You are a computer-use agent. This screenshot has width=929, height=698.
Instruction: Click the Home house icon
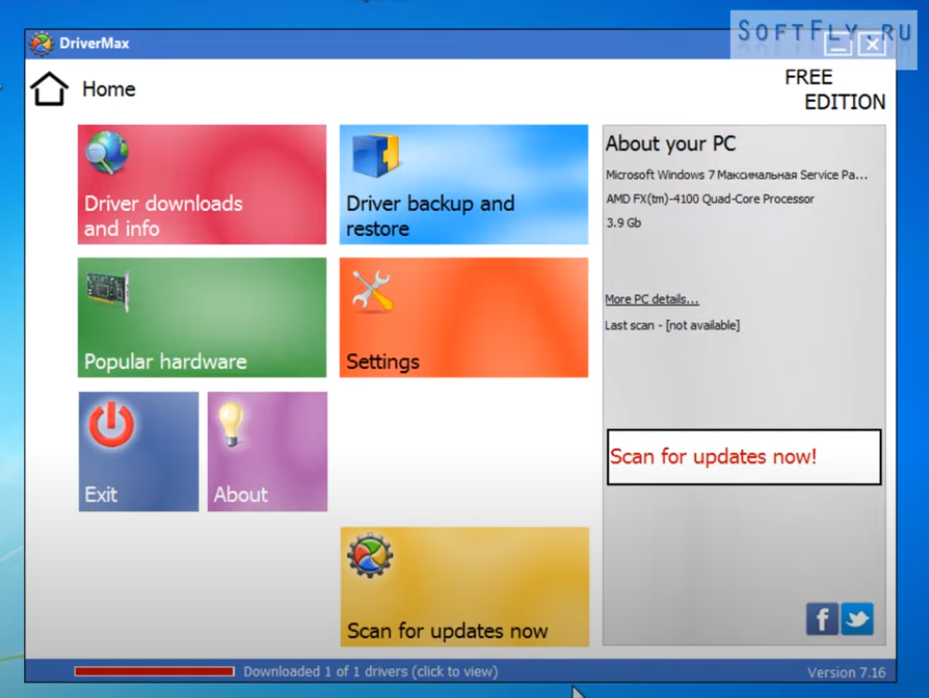(x=49, y=89)
